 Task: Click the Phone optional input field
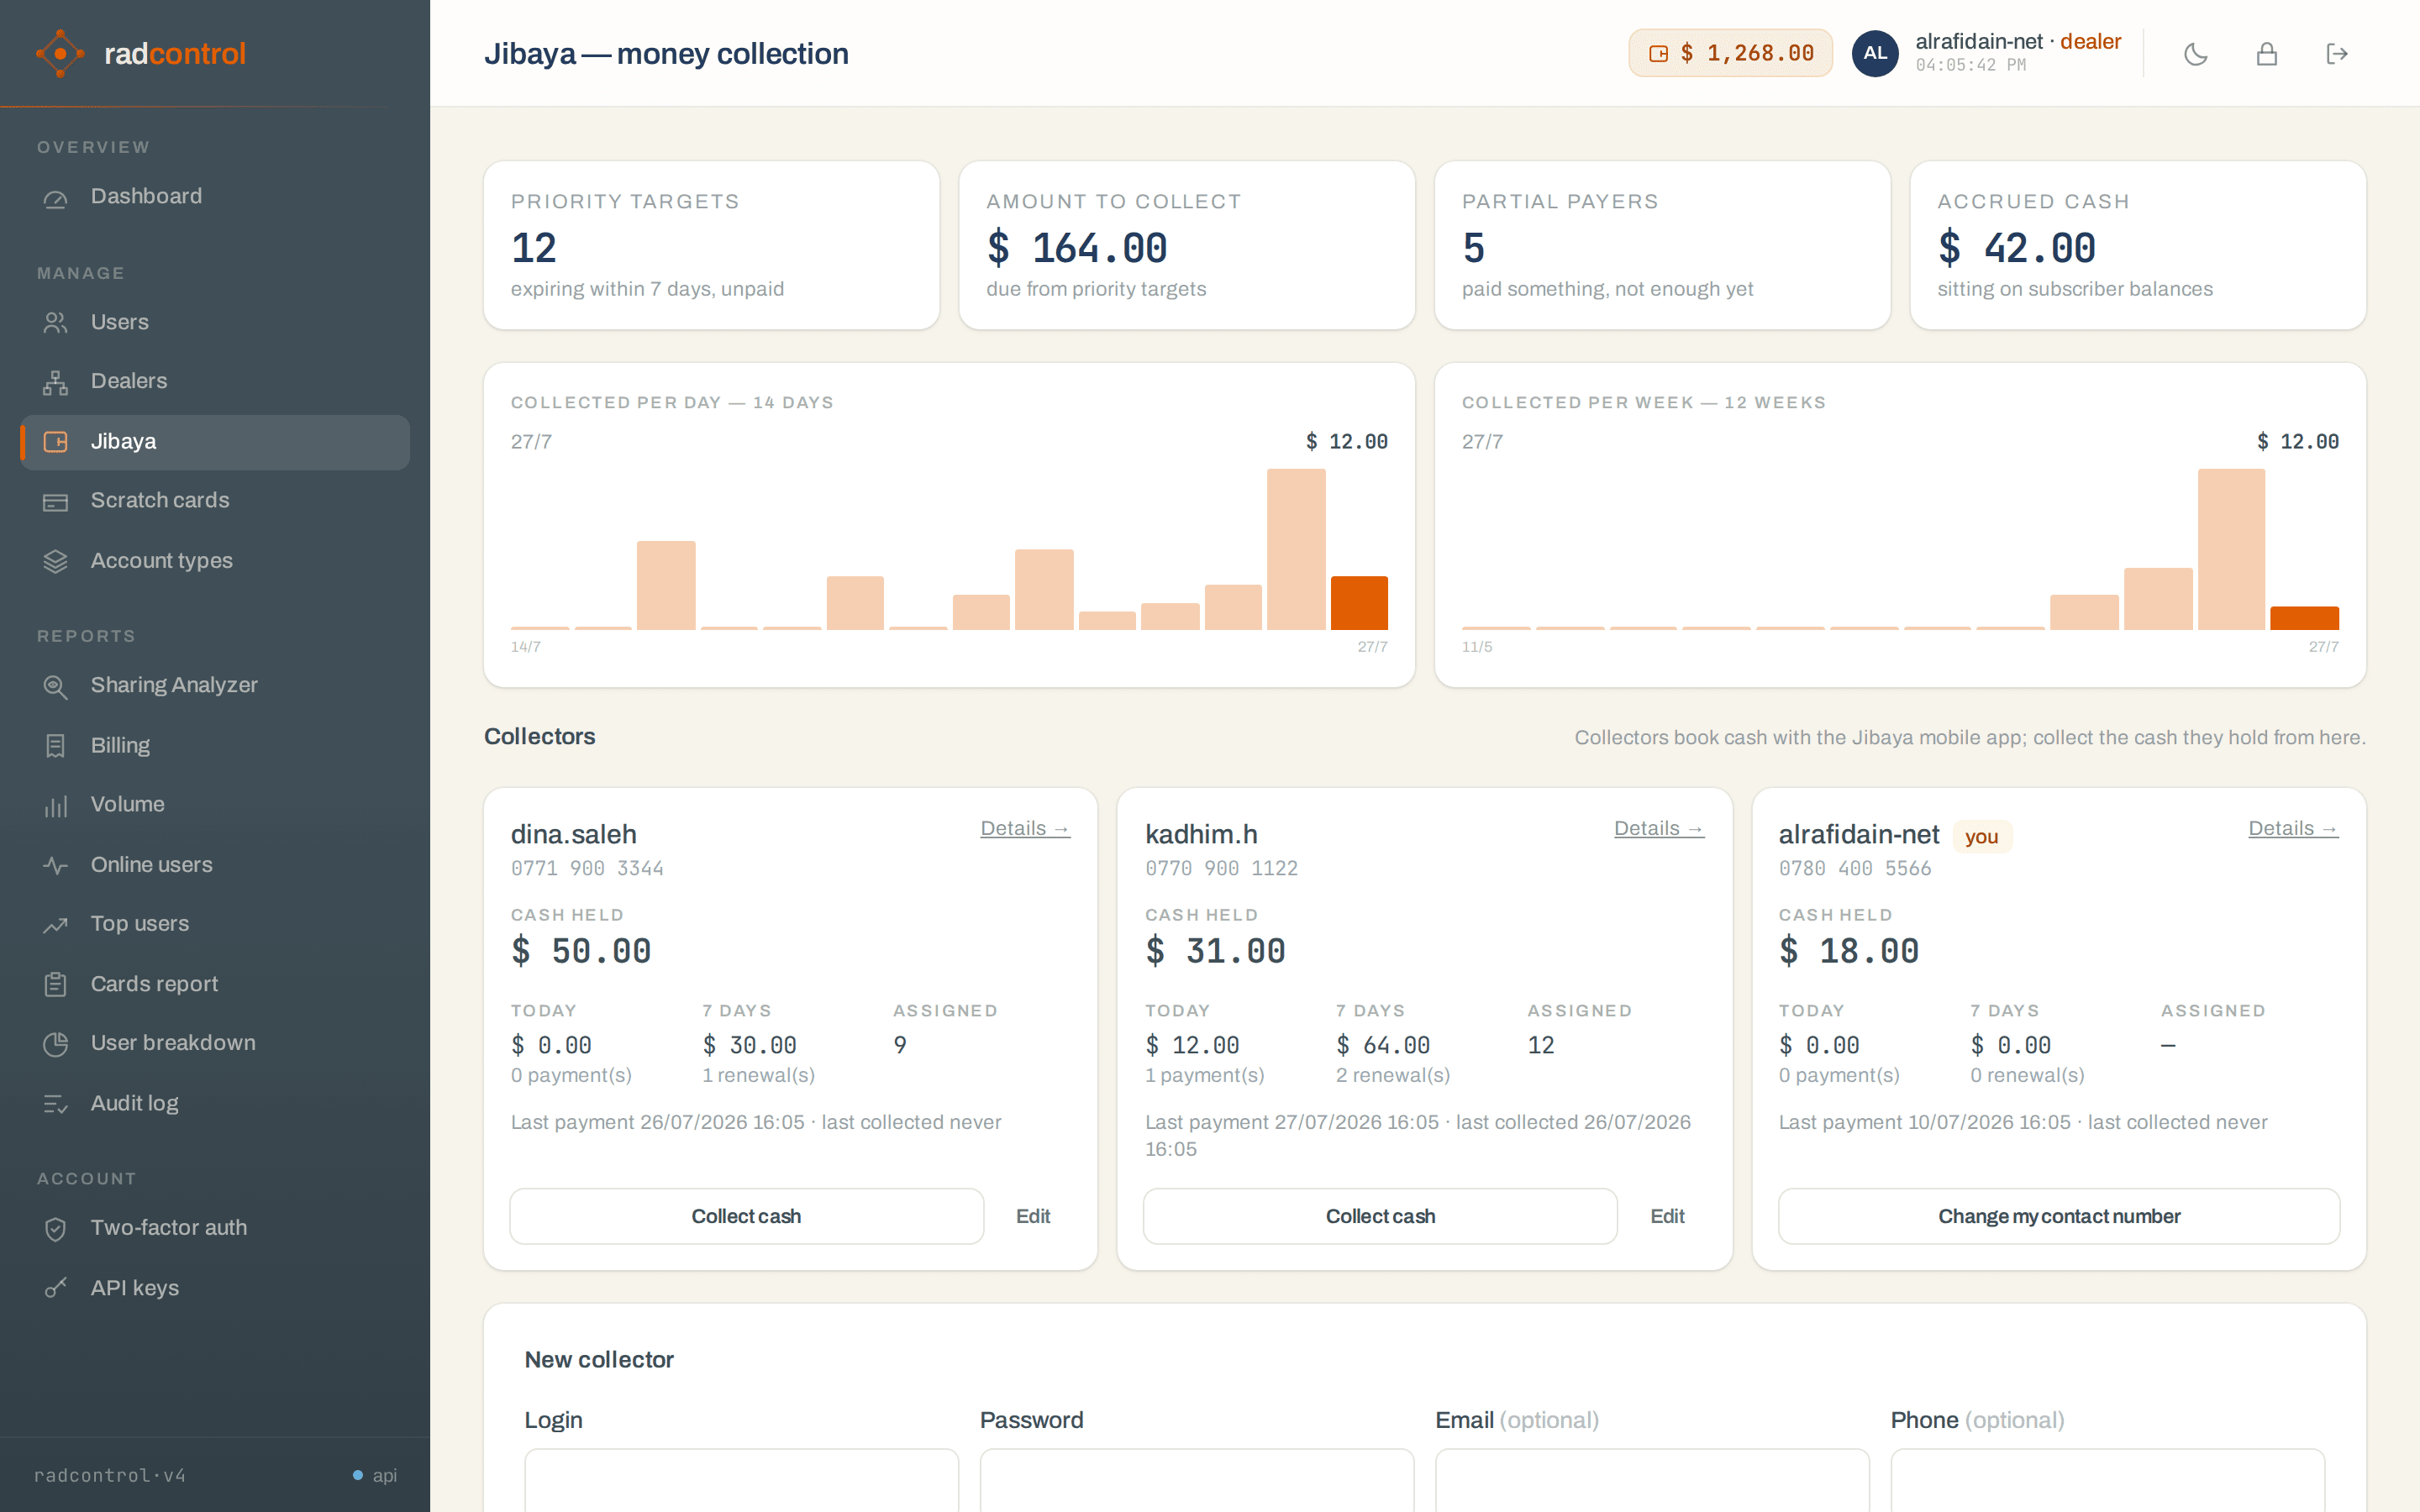pyautogui.click(x=2108, y=1480)
